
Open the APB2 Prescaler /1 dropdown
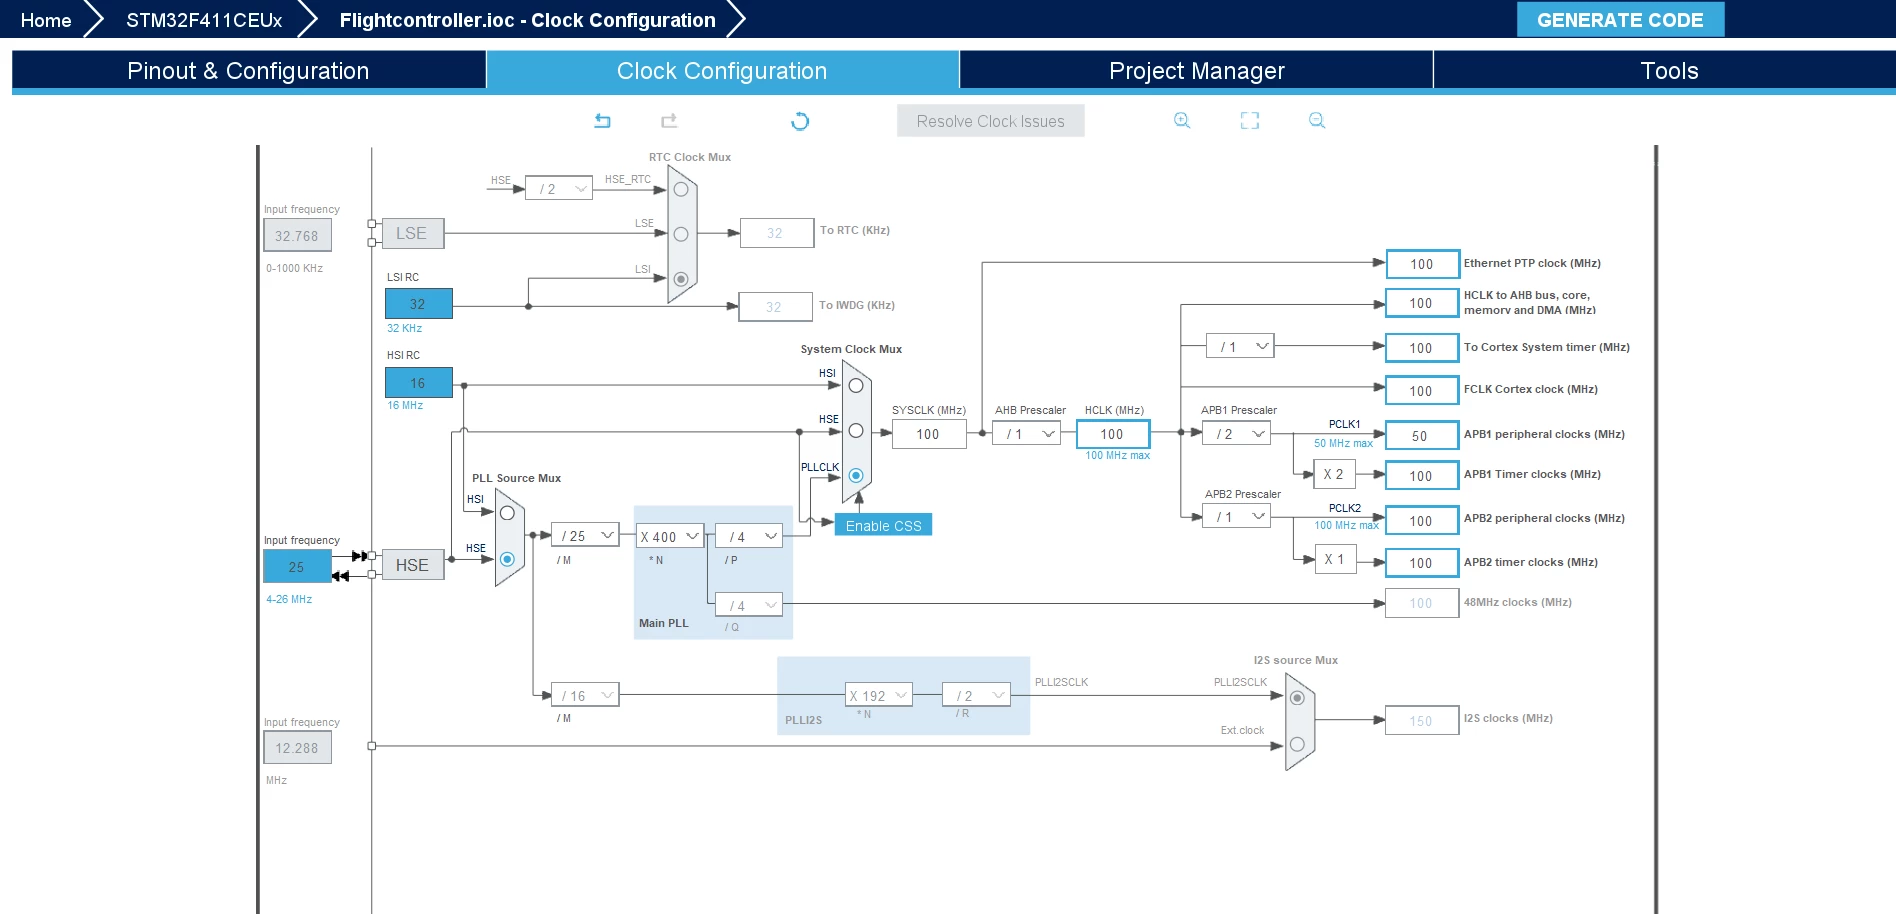click(1236, 516)
